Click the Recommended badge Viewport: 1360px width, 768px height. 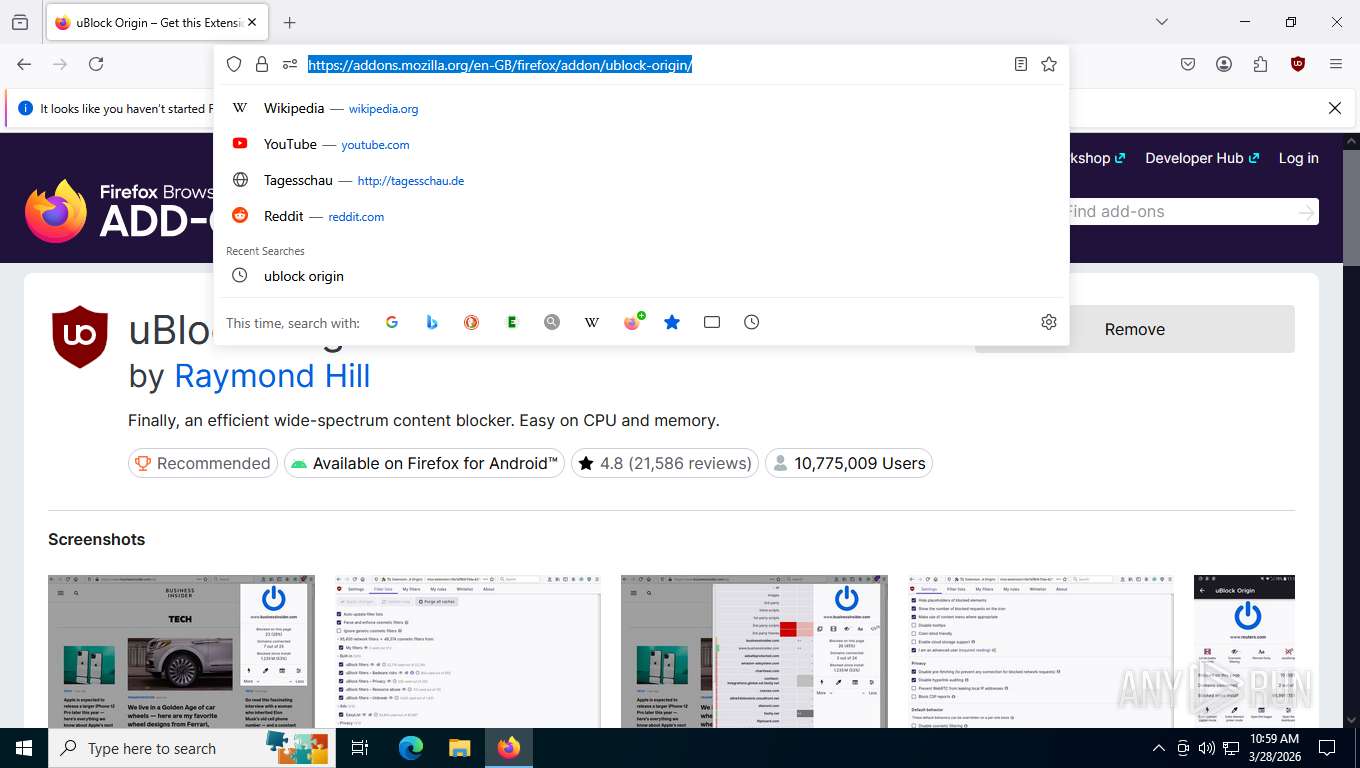click(204, 463)
